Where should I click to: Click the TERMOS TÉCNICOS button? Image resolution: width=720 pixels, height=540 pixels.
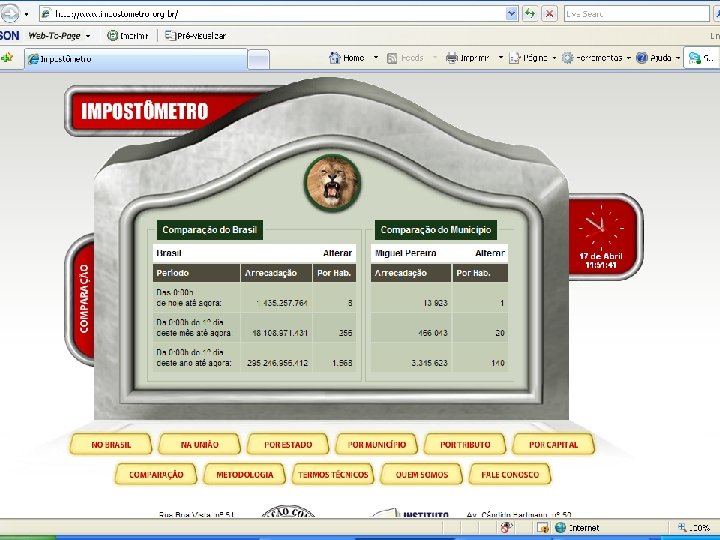[333, 474]
